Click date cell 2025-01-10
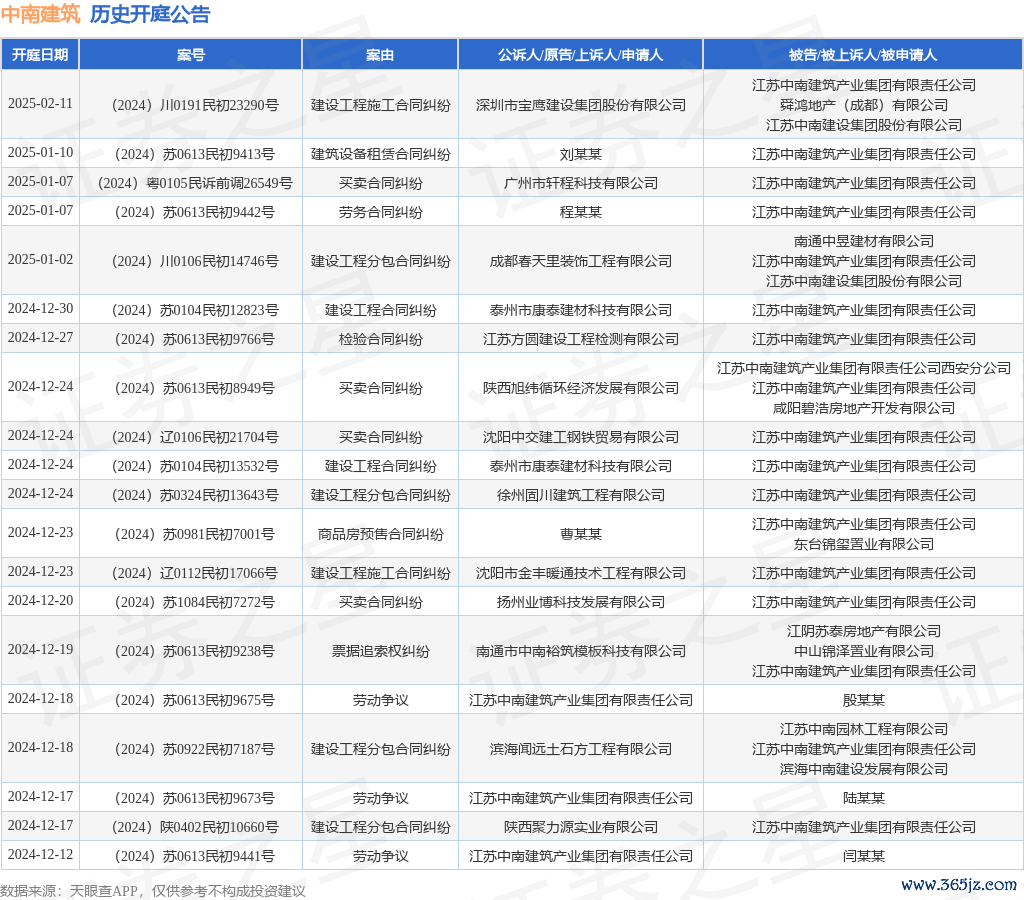1024x900 pixels. [40, 153]
